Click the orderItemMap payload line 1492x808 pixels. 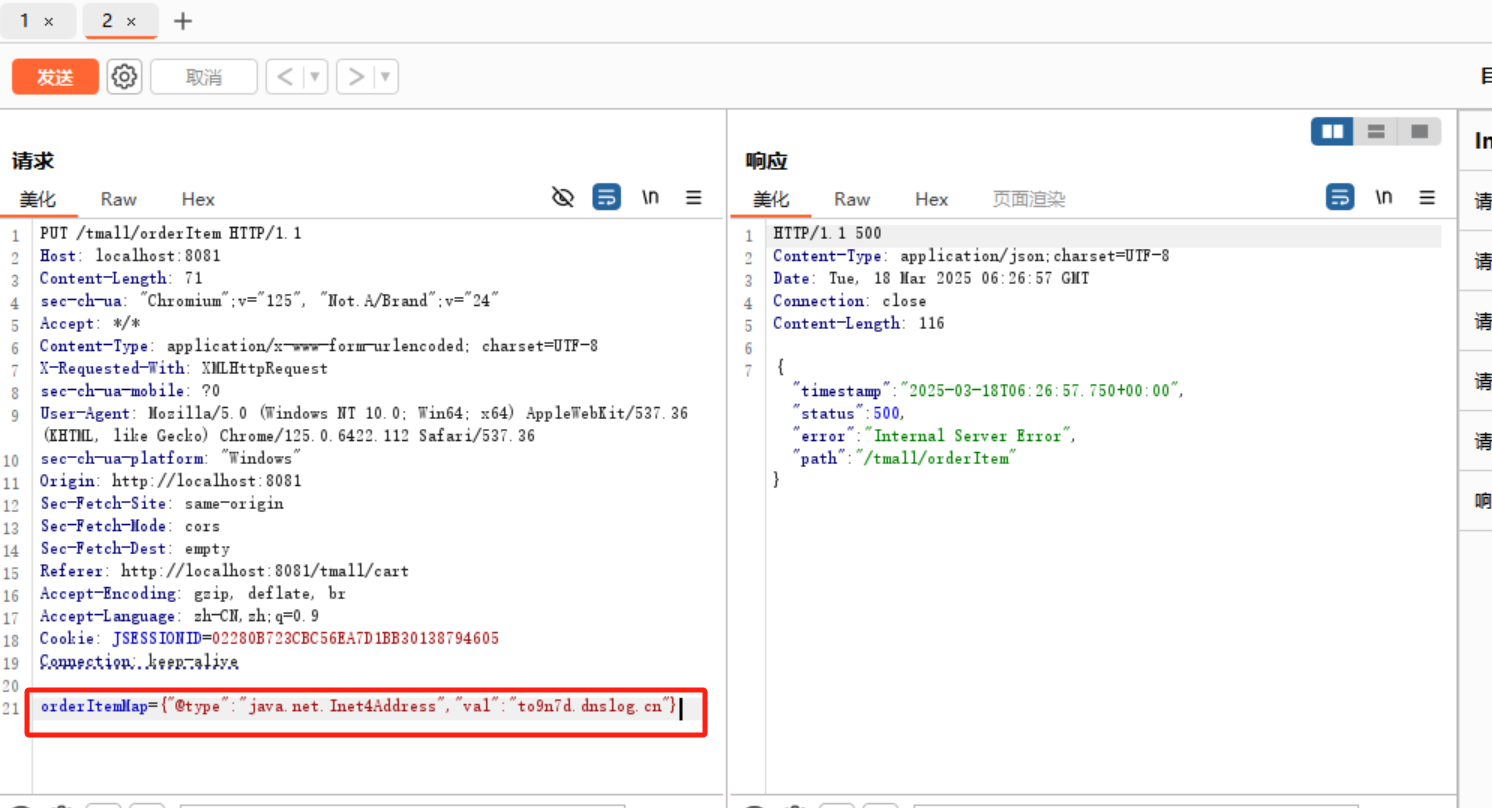pyautogui.click(x=358, y=707)
